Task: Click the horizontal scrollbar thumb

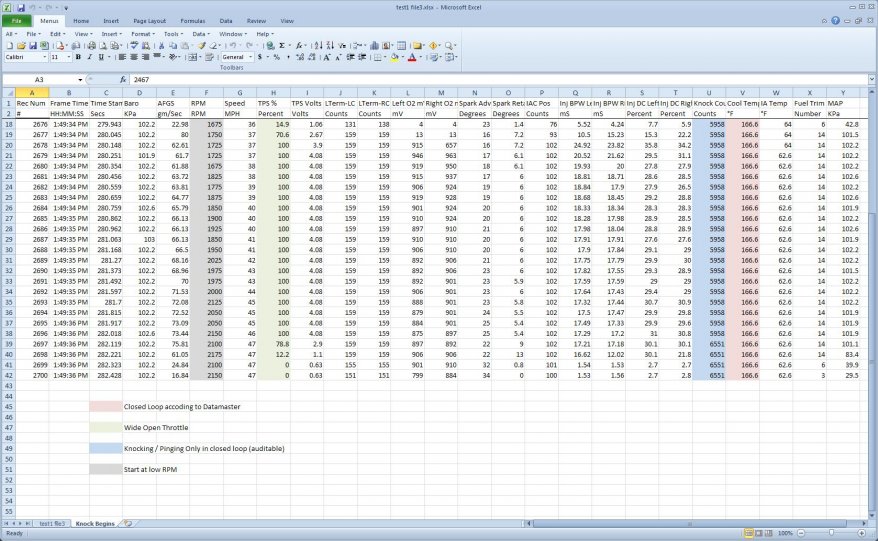Action: pos(690,524)
